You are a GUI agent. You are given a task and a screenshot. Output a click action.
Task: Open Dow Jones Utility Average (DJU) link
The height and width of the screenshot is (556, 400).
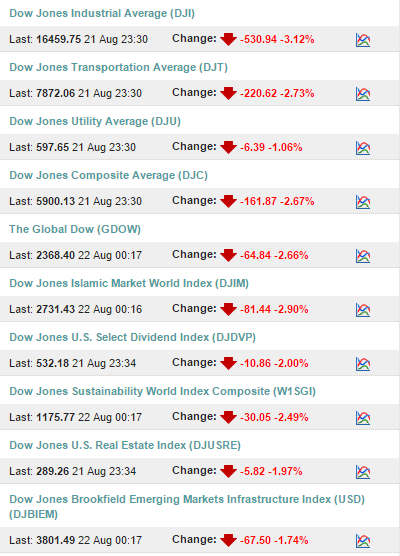[95, 121]
